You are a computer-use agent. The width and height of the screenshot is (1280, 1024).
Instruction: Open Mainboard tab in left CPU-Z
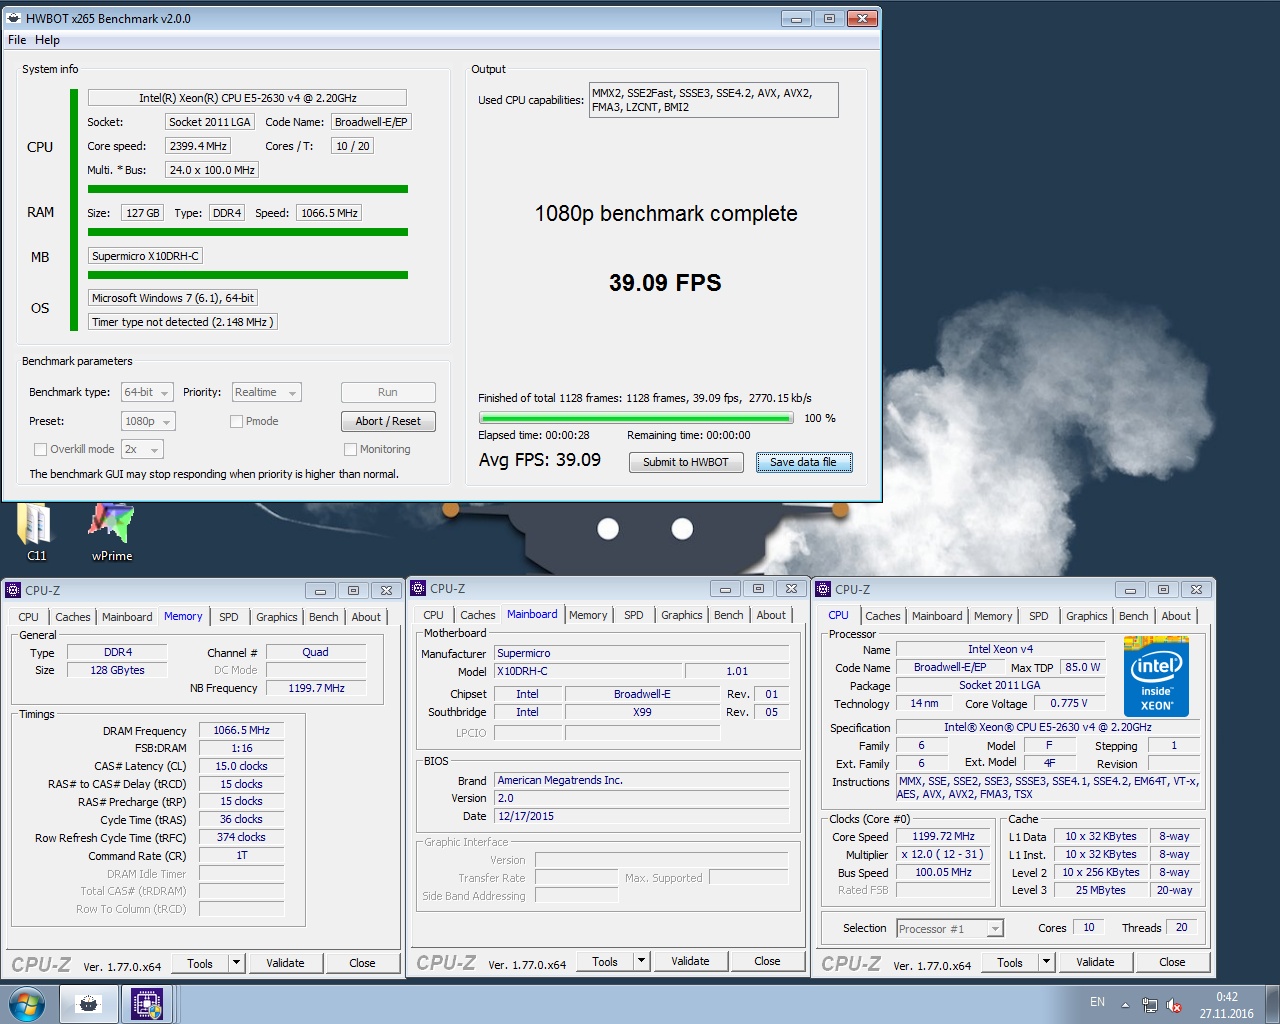point(127,617)
